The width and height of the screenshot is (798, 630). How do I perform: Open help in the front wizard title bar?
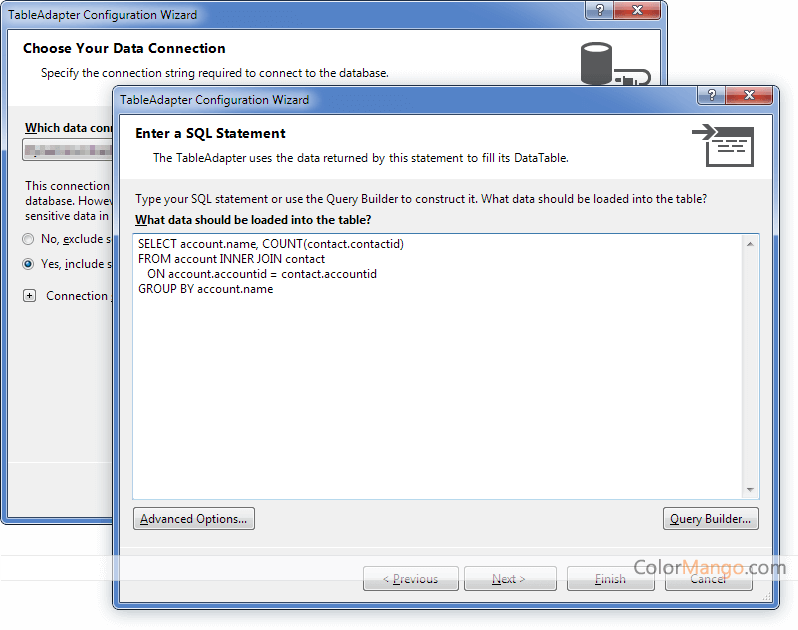coord(712,95)
